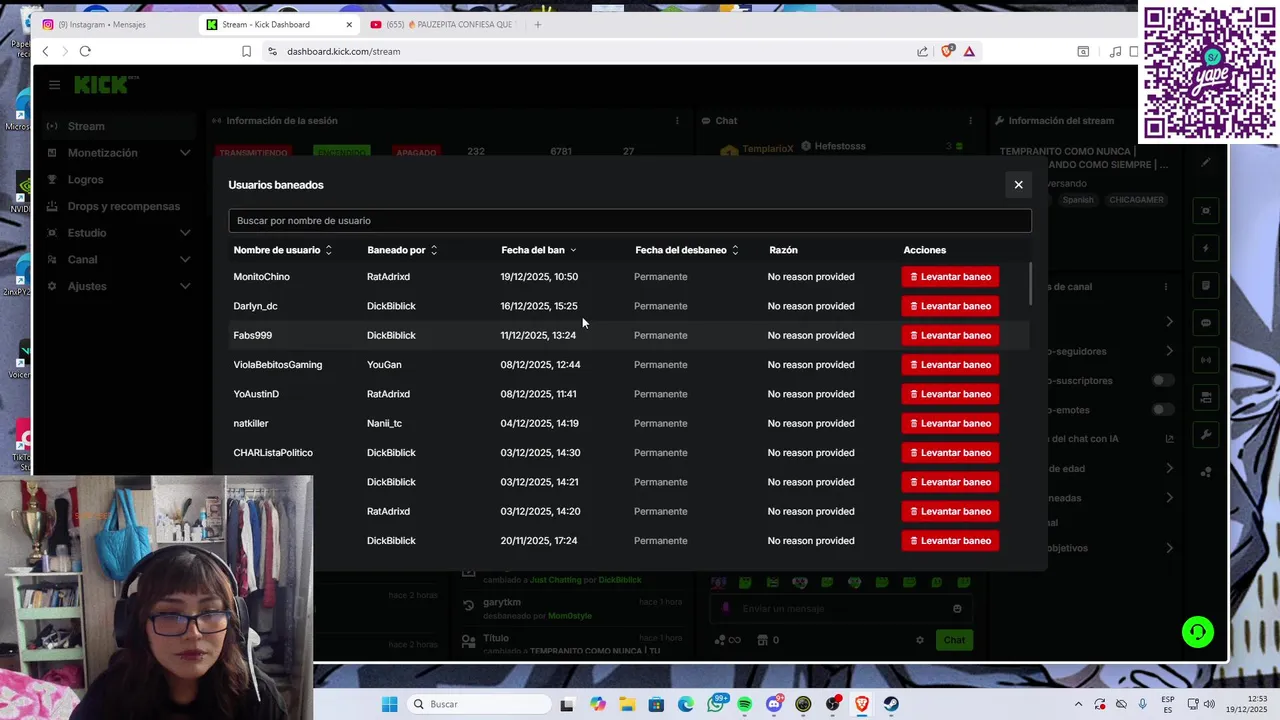Click the share icon in address bar
Screen dimensions: 1280x720
(922, 51)
